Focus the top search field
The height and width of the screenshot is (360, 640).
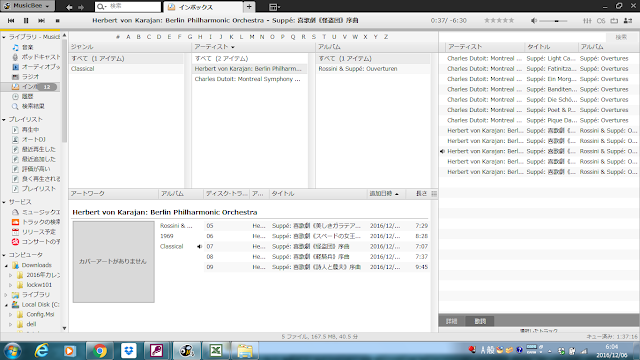128,7
